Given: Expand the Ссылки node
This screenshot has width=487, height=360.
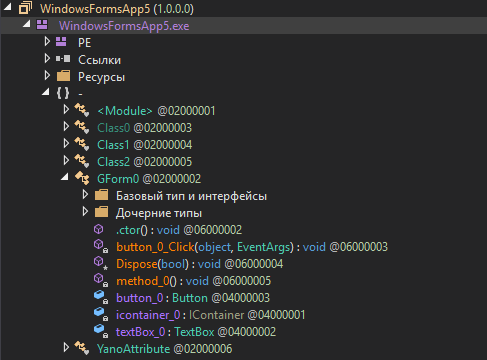Looking at the screenshot, I should coord(47,58).
